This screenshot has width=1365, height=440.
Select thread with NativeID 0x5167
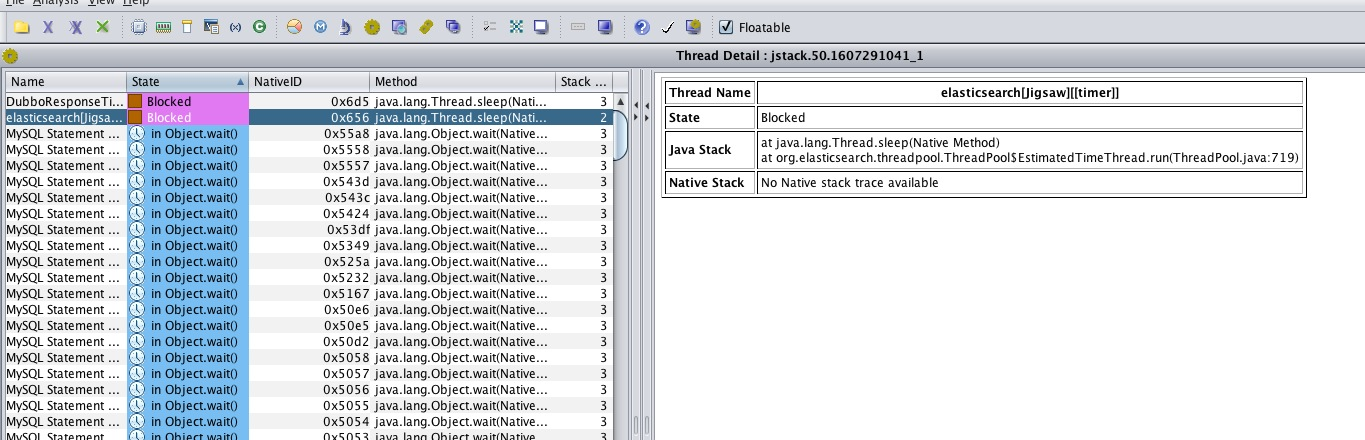309,294
